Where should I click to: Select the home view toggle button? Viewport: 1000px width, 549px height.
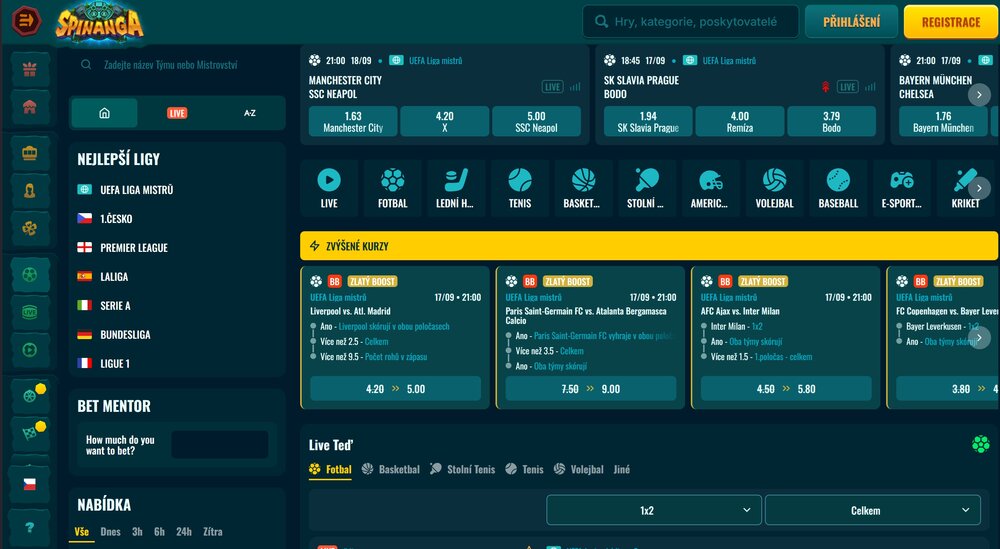[x=105, y=113]
